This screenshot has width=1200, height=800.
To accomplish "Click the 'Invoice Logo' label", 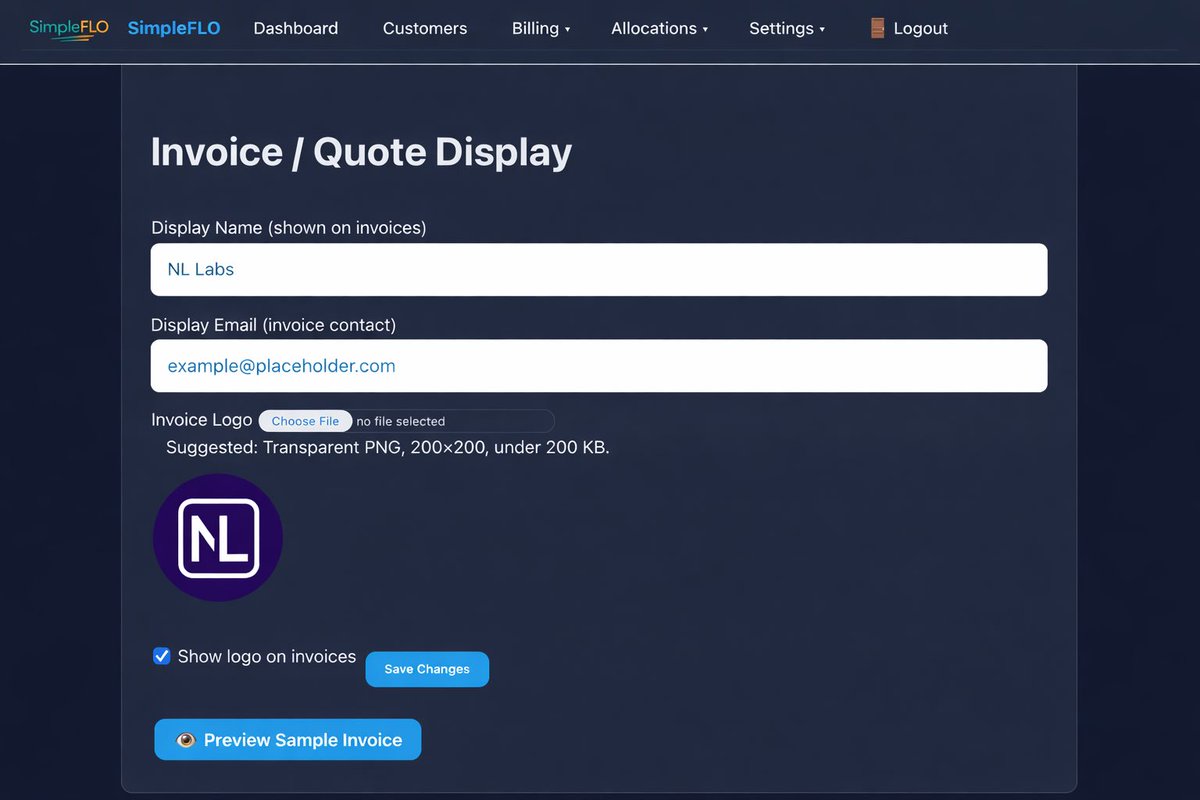I will click(x=202, y=420).
